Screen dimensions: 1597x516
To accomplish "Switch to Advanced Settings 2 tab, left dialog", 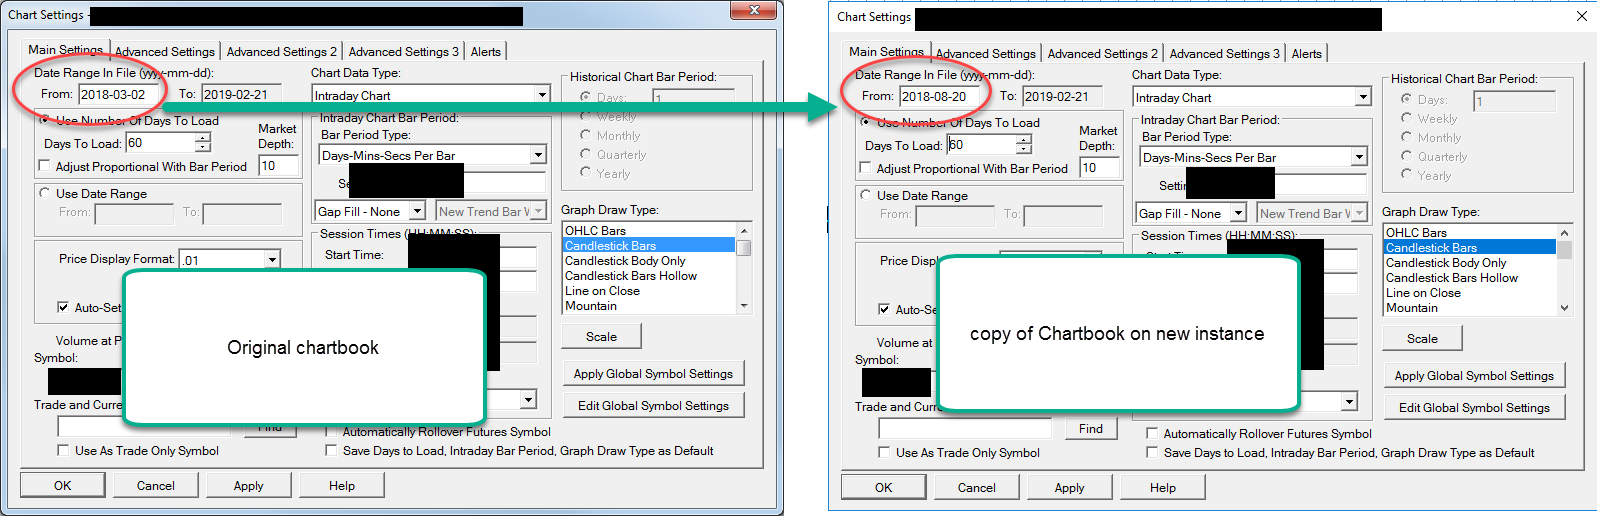I will (281, 51).
